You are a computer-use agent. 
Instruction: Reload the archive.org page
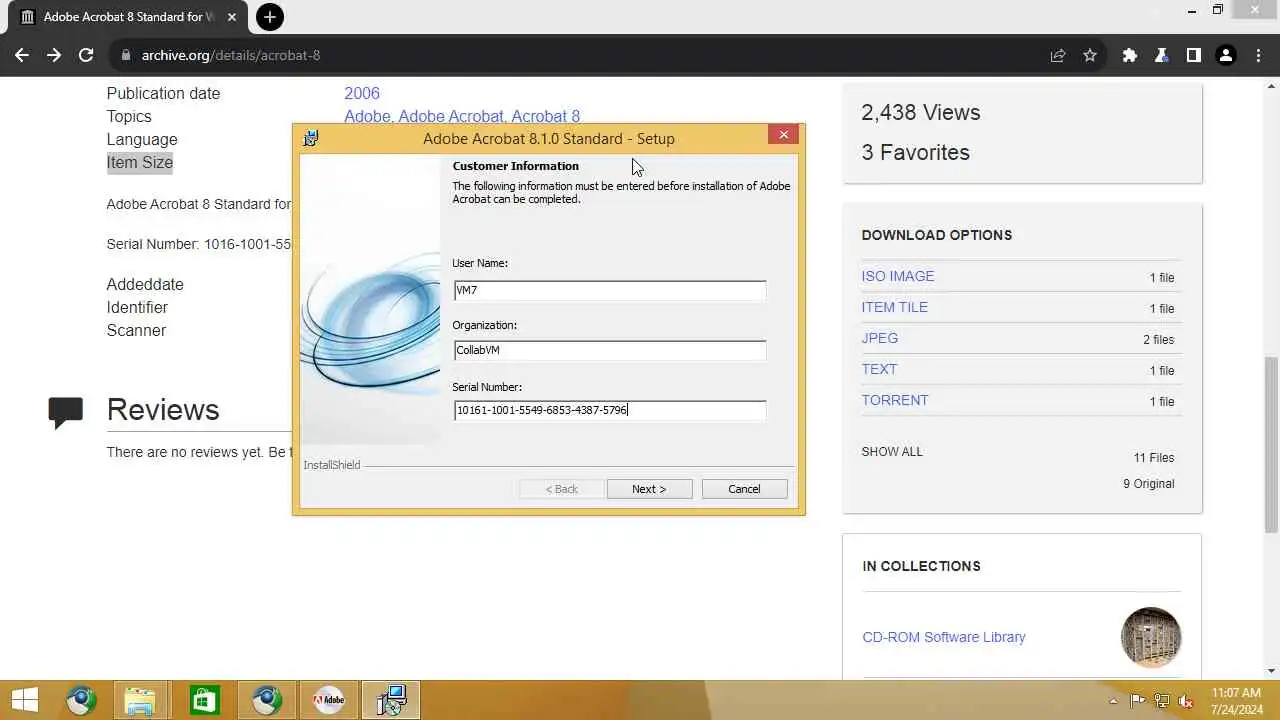(86, 55)
